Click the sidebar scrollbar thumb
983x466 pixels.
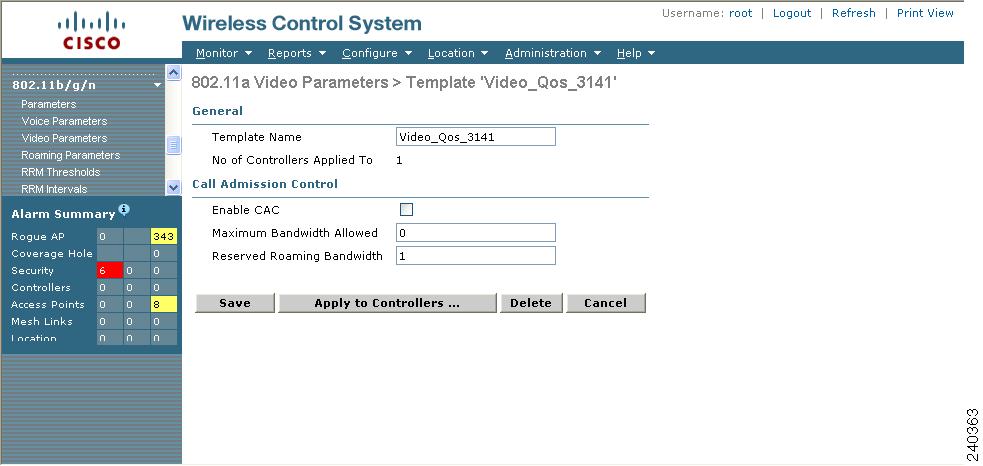[174, 146]
